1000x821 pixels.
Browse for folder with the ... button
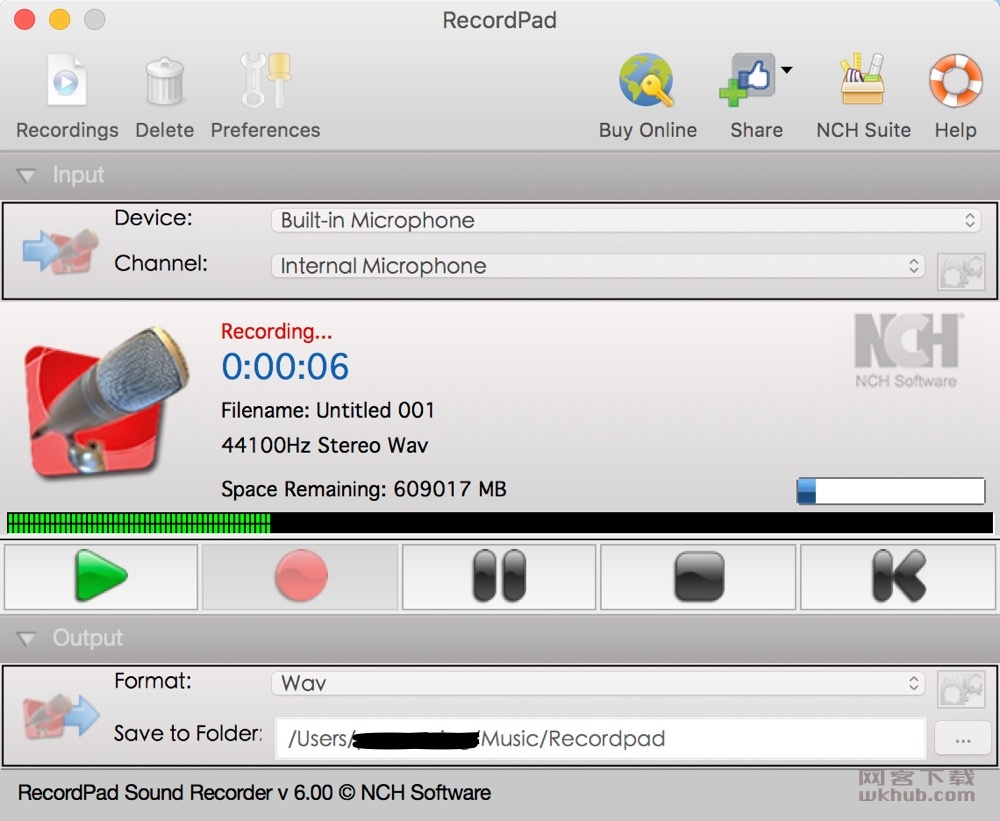coord(962,740)
